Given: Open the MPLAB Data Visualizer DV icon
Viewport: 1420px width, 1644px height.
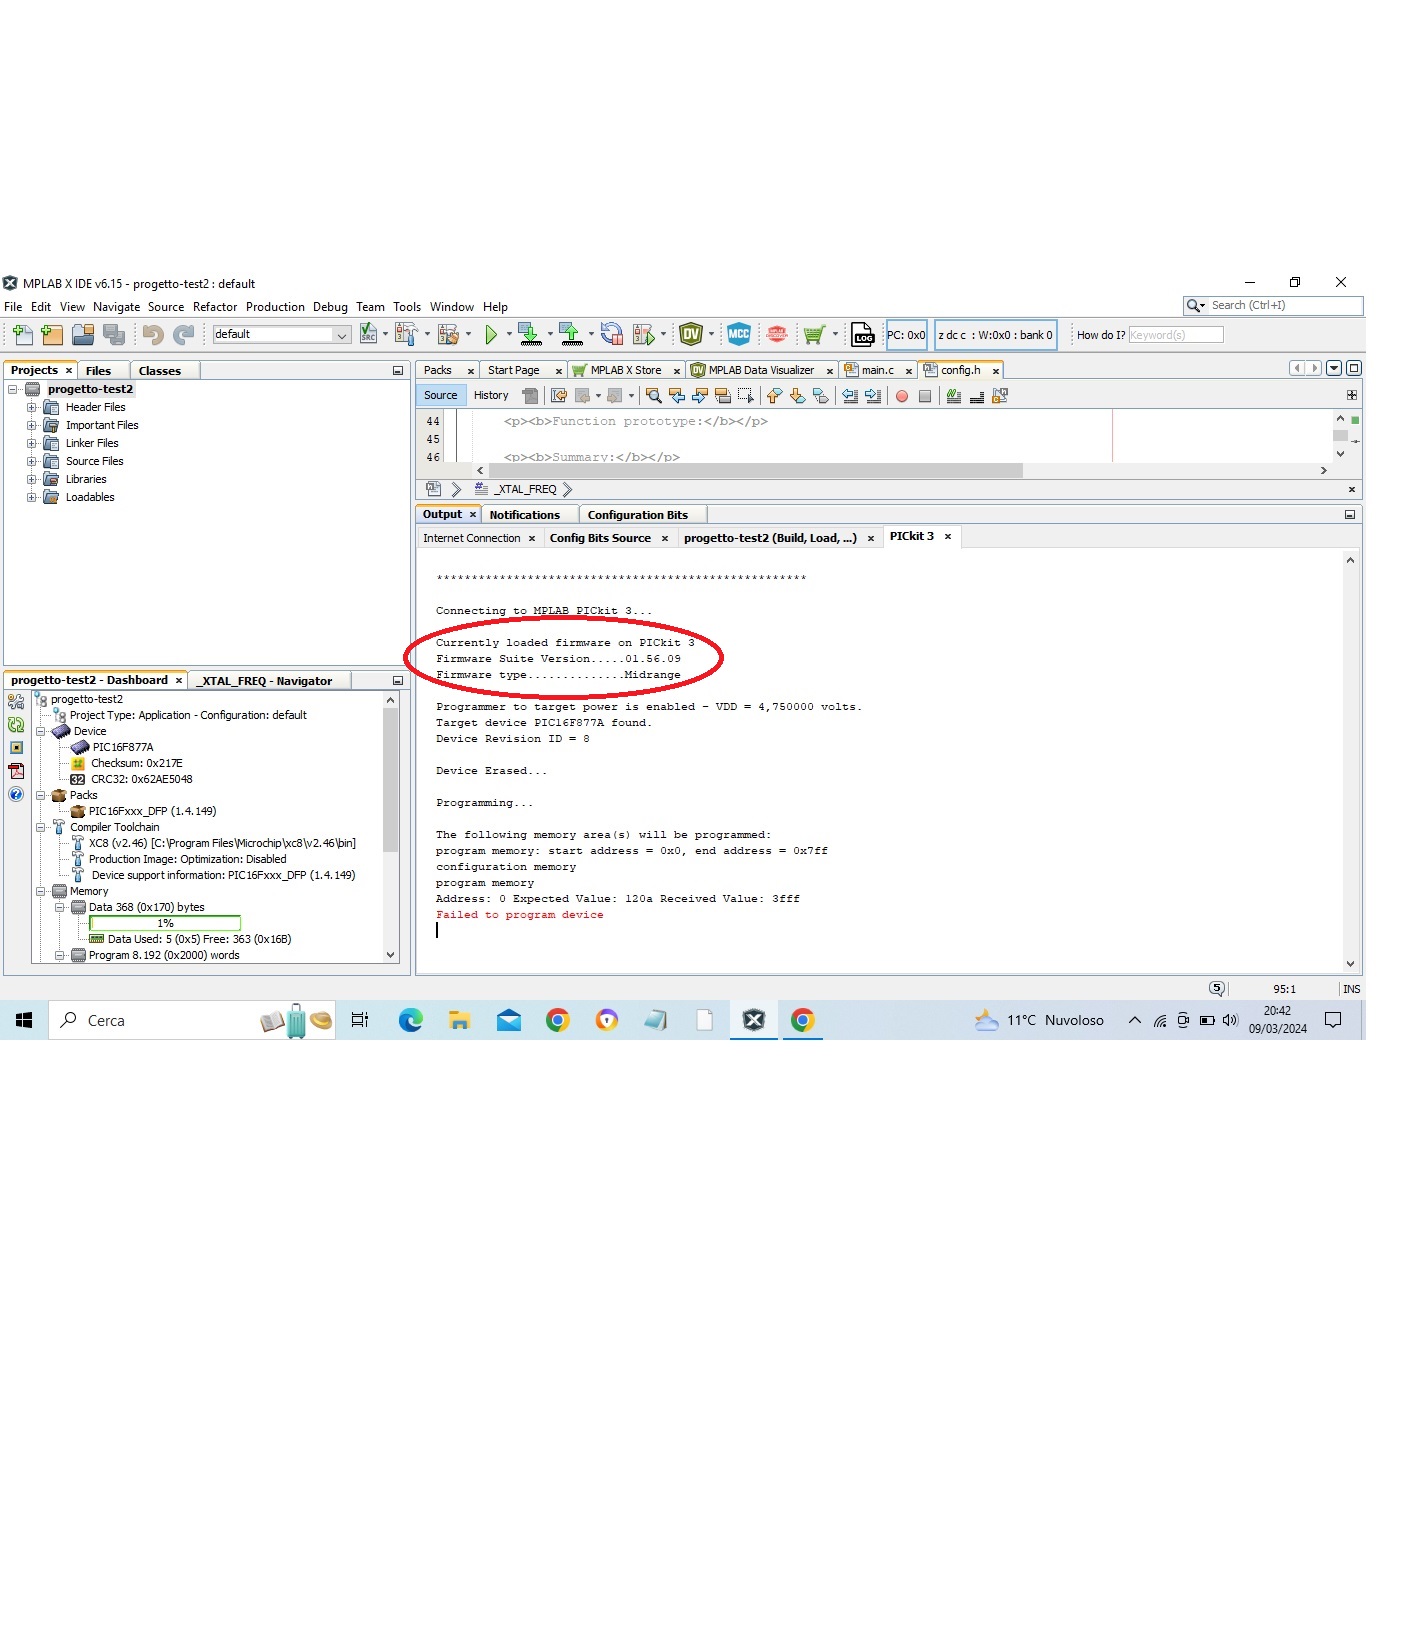Looking at the screenshot, I should pos(690,335).
